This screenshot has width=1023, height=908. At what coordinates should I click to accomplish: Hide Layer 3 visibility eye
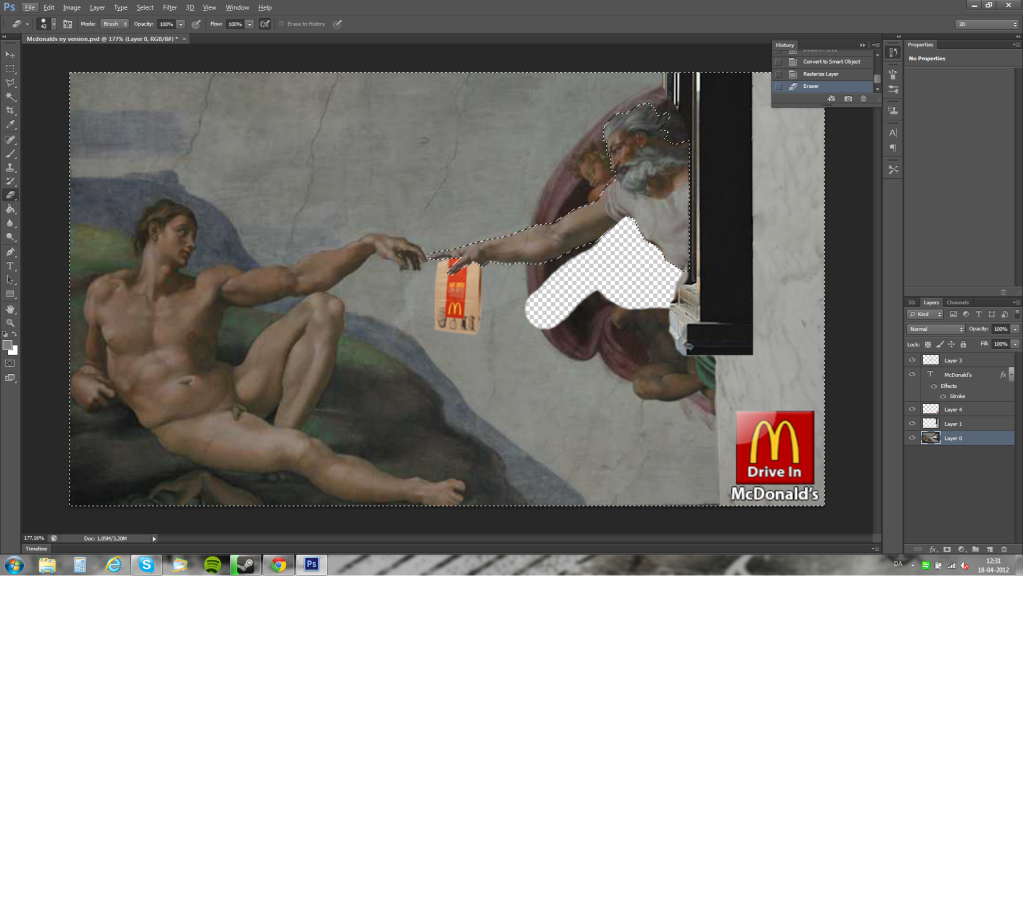click(x=912, y=360)
